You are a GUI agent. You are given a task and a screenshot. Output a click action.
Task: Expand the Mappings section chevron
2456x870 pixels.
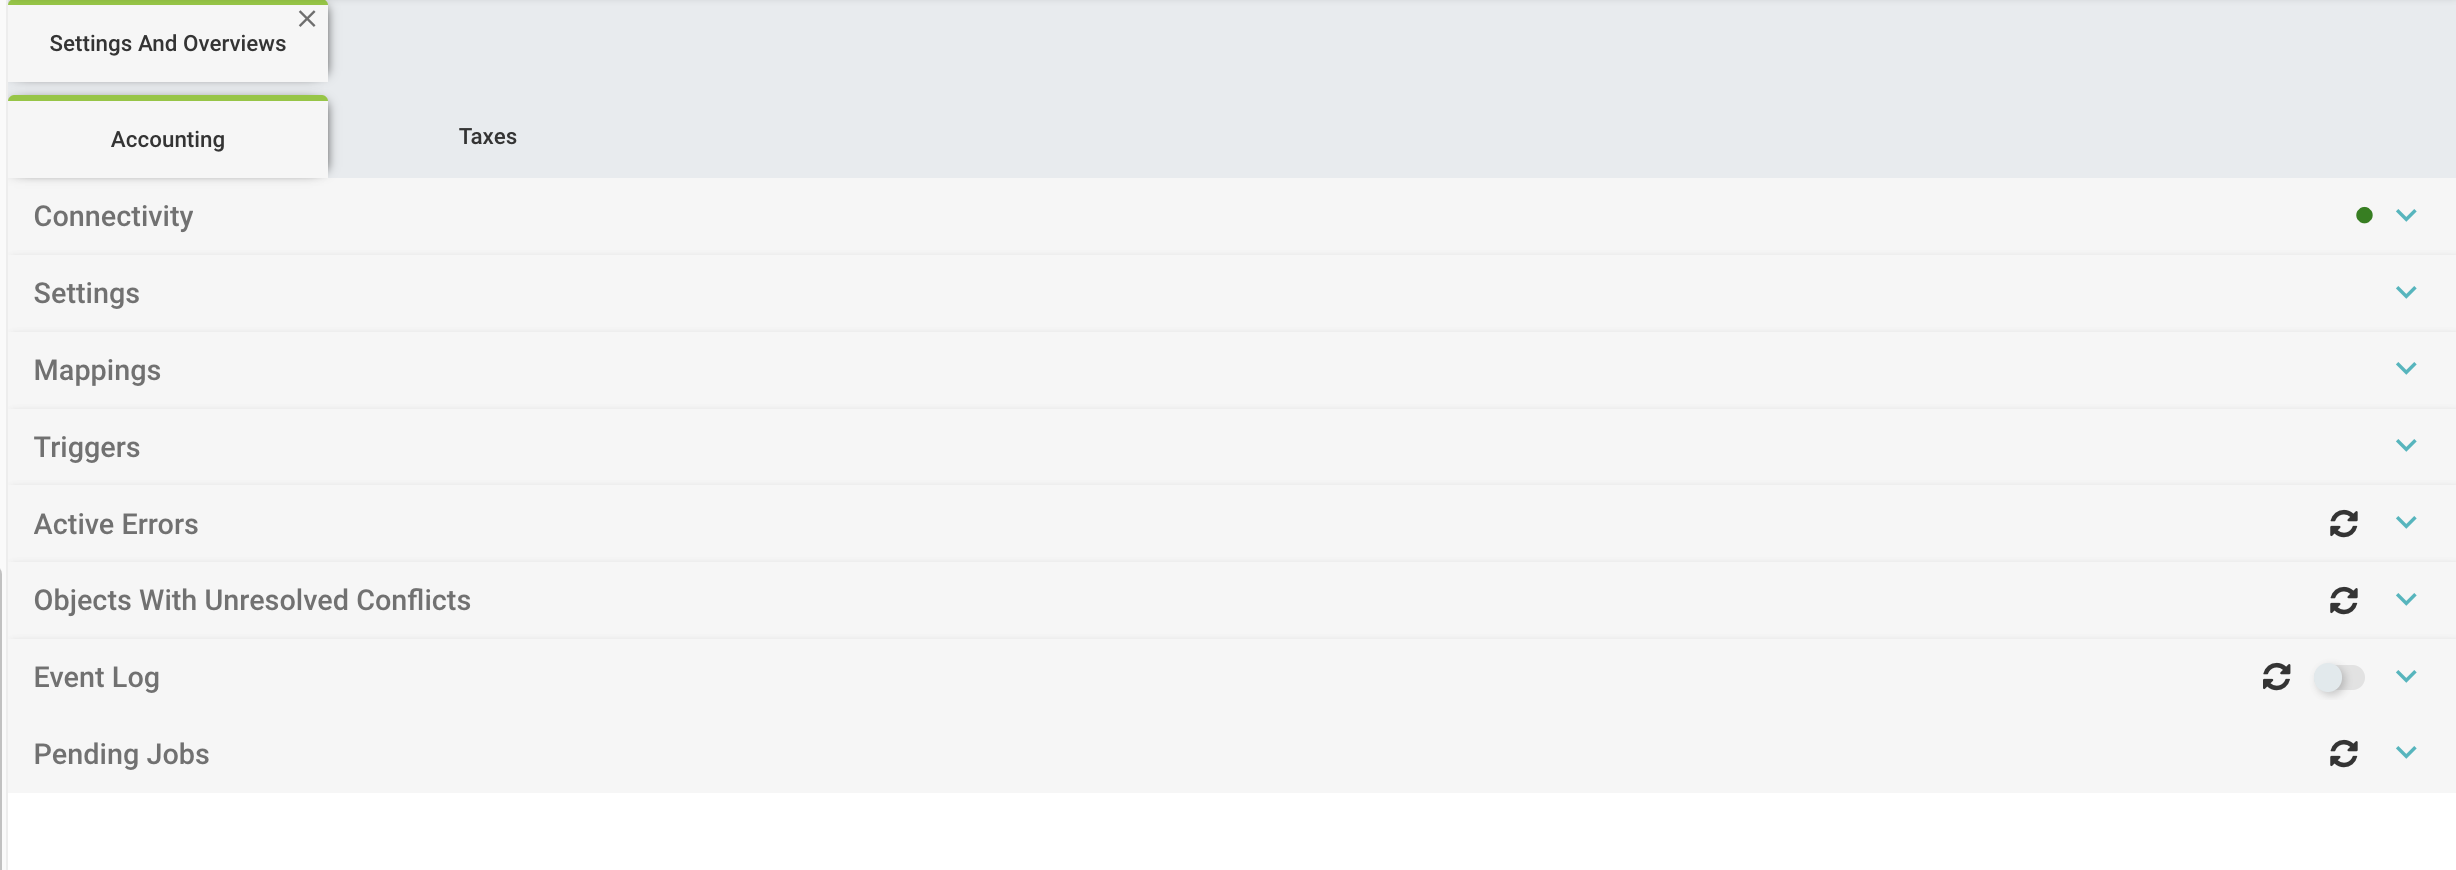(2406, 368)
